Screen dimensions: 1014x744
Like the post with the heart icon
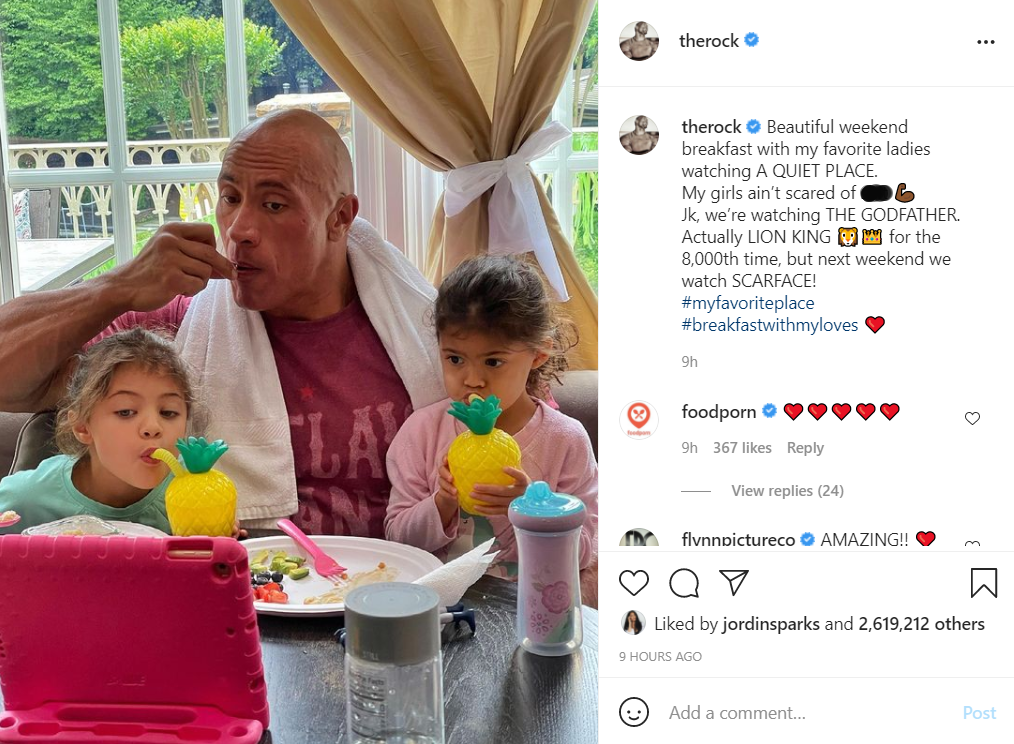click(634, 583)
